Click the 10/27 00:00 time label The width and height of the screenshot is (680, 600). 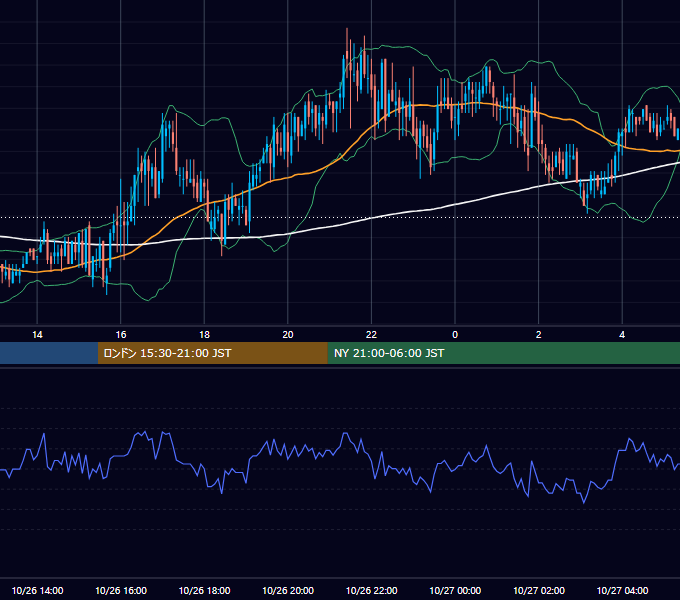[x=455, y=590]
